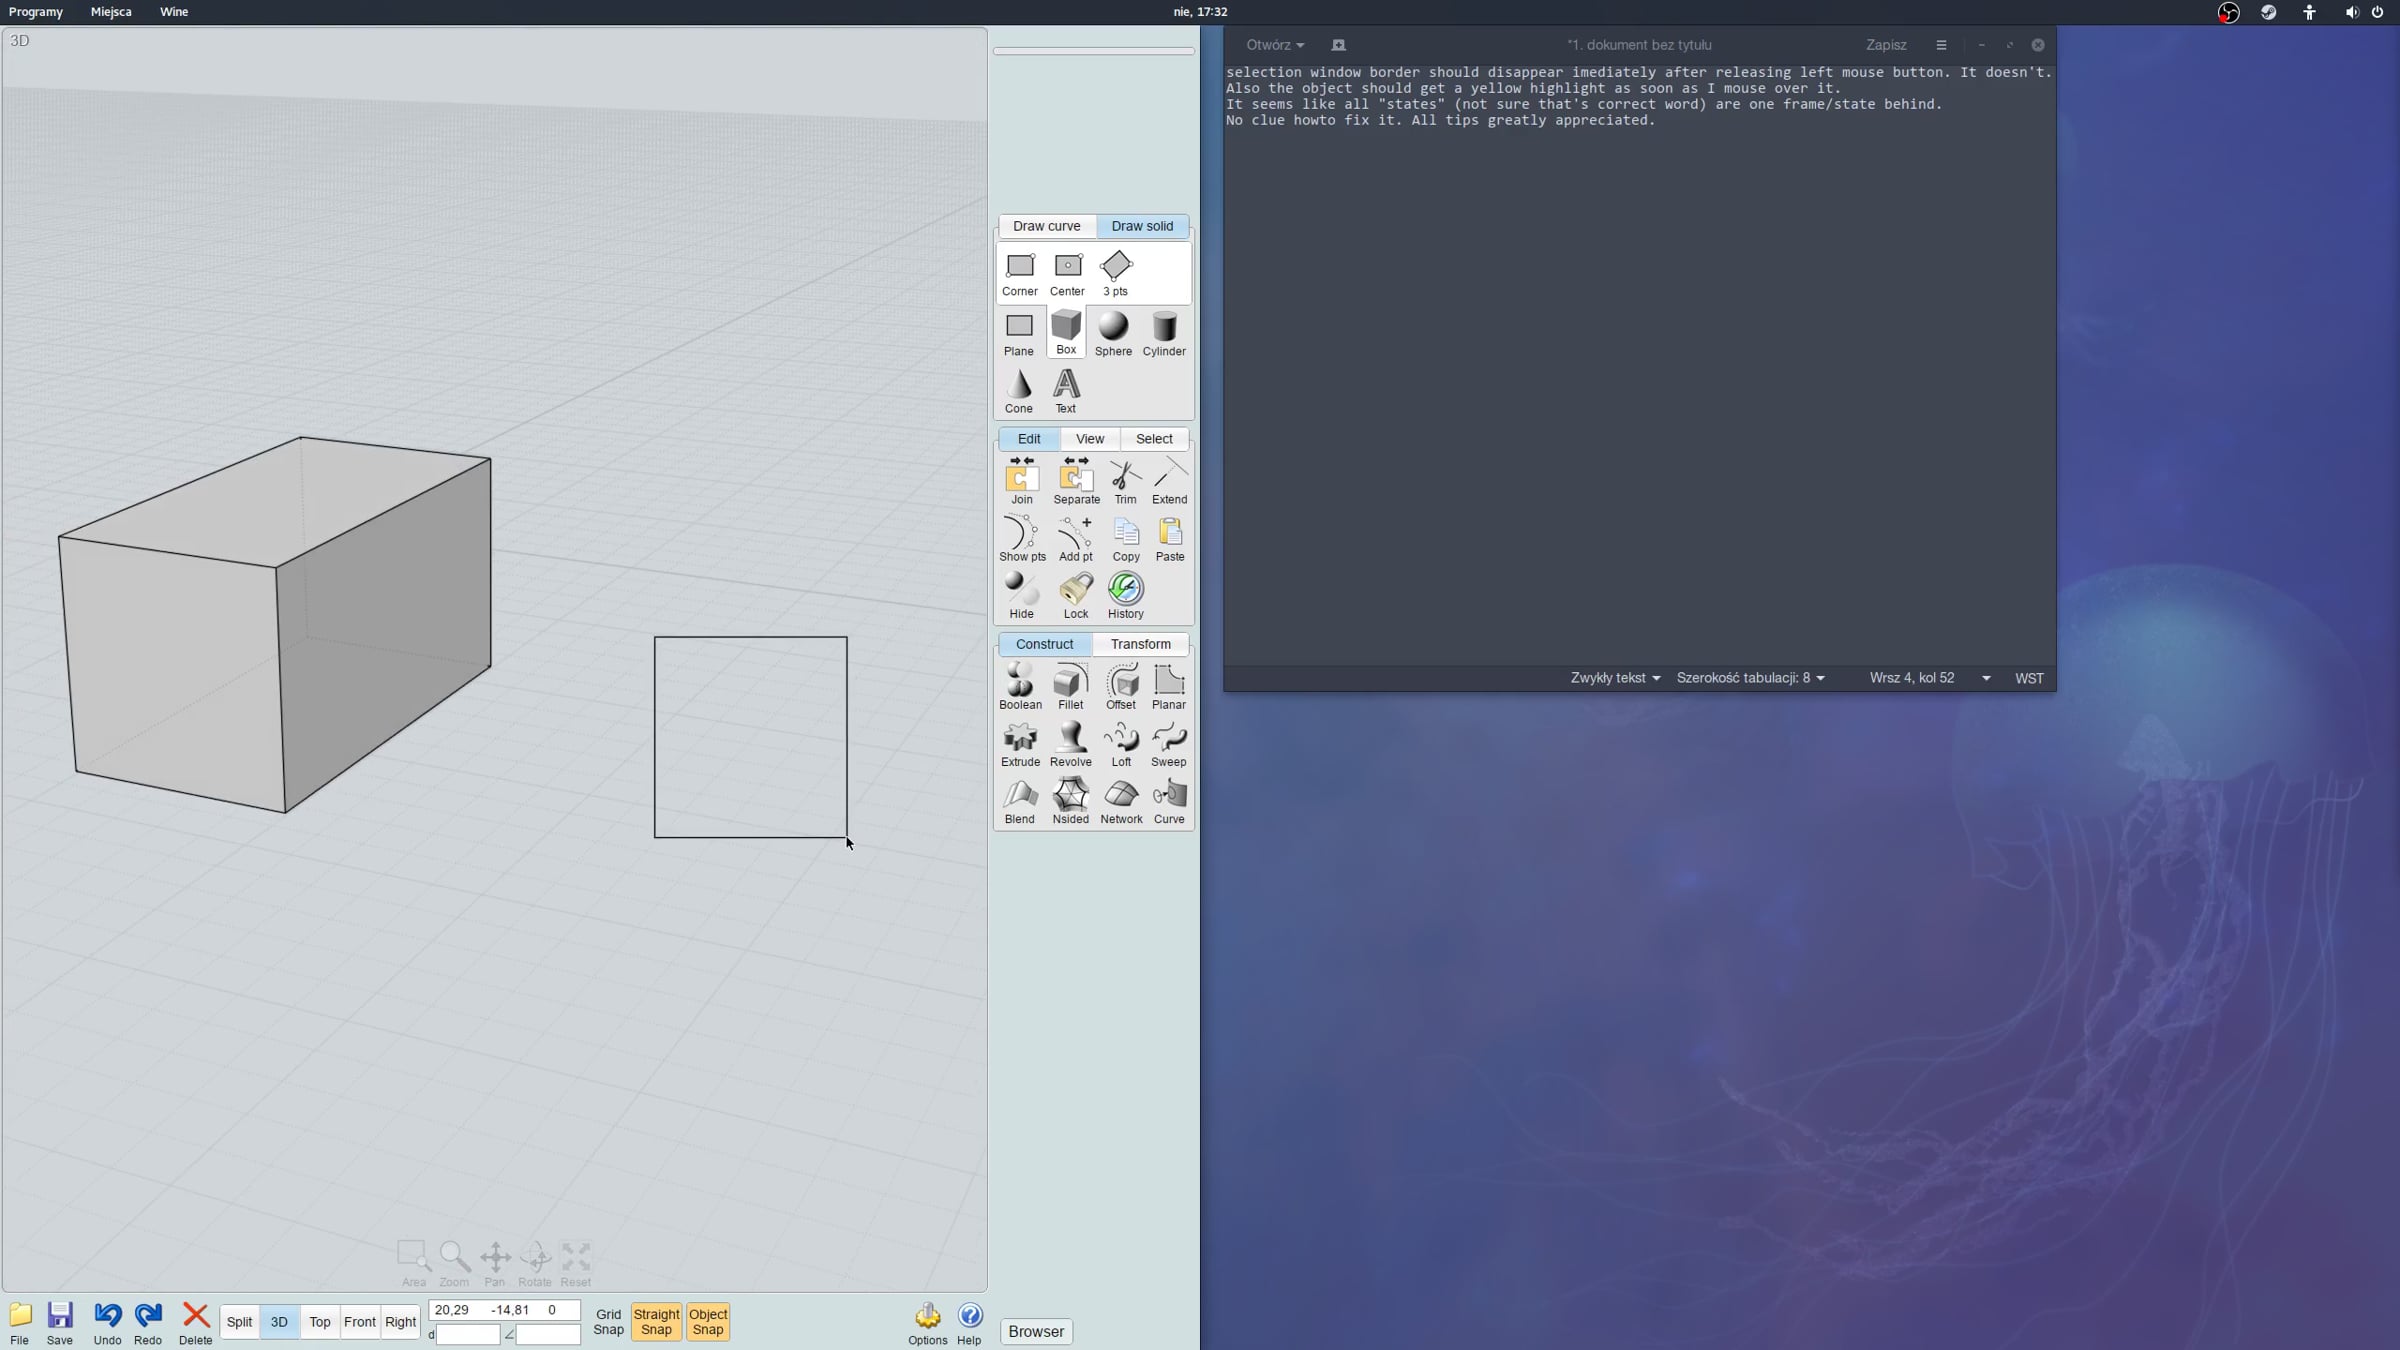Screen dimensions: 2400x1350
Task: Toggle Grid Snap
Action: [608, 1321]
